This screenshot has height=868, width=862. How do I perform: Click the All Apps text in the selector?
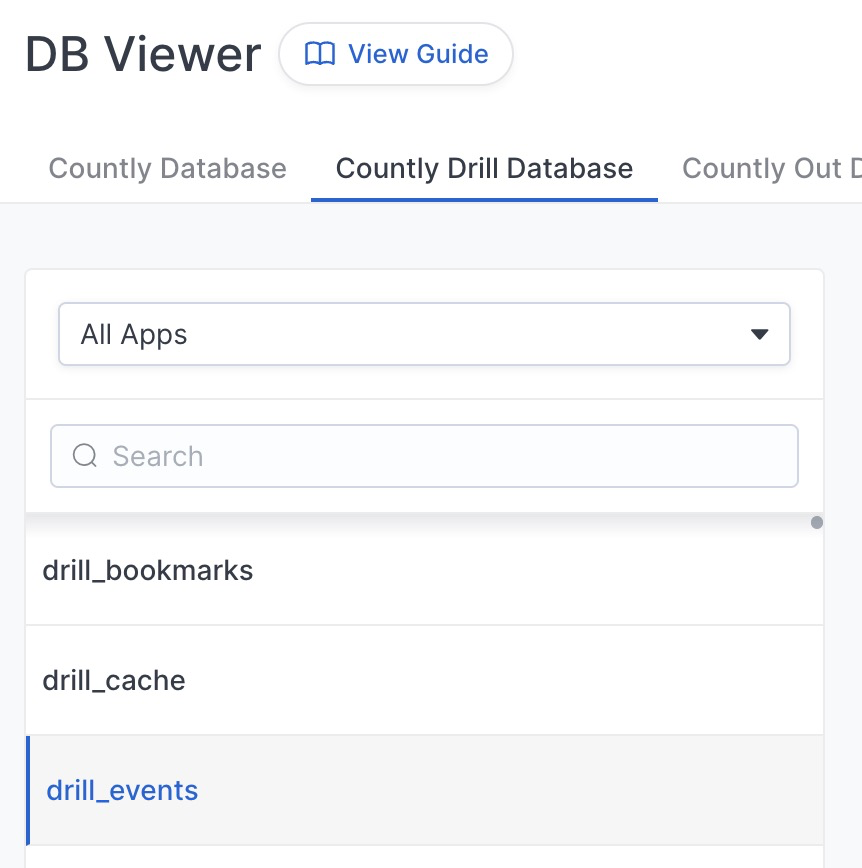[x=134, y=334]
